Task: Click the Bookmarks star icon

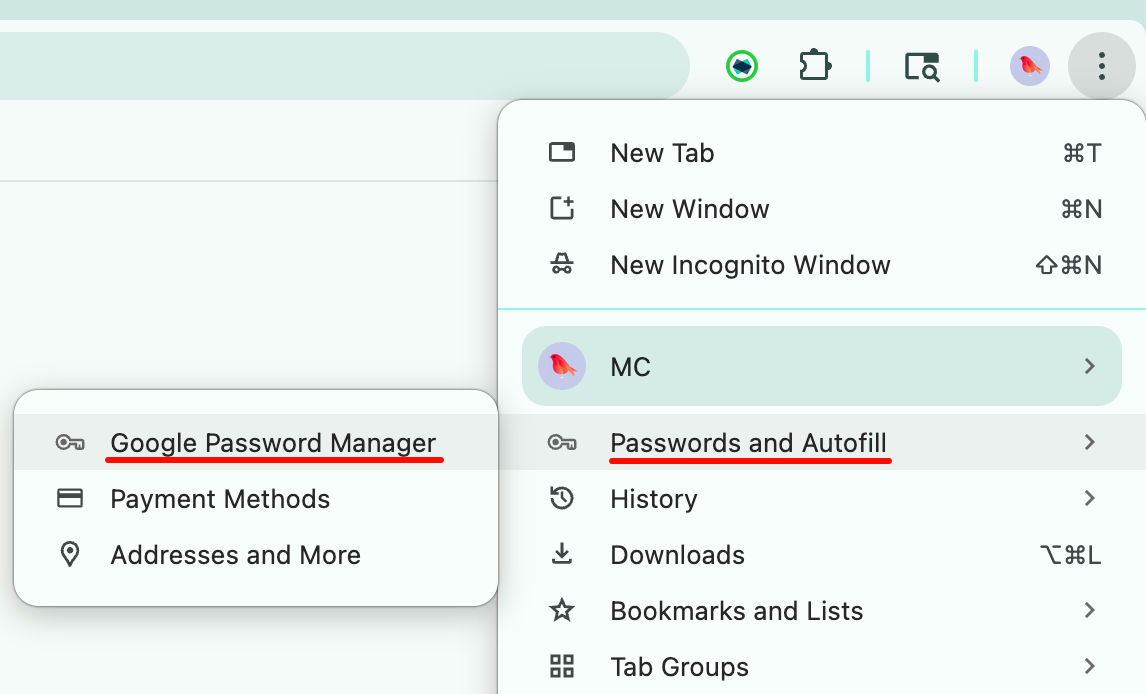Action: tap(561, 610)
